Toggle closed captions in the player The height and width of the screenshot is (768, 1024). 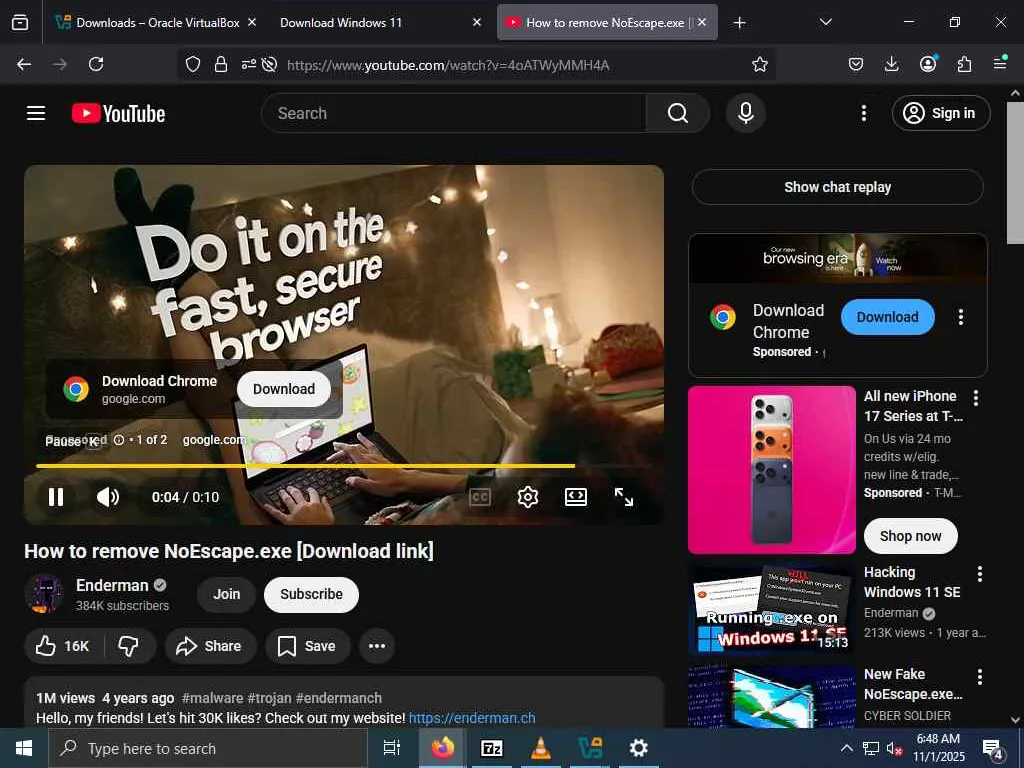tap(480, 497)
